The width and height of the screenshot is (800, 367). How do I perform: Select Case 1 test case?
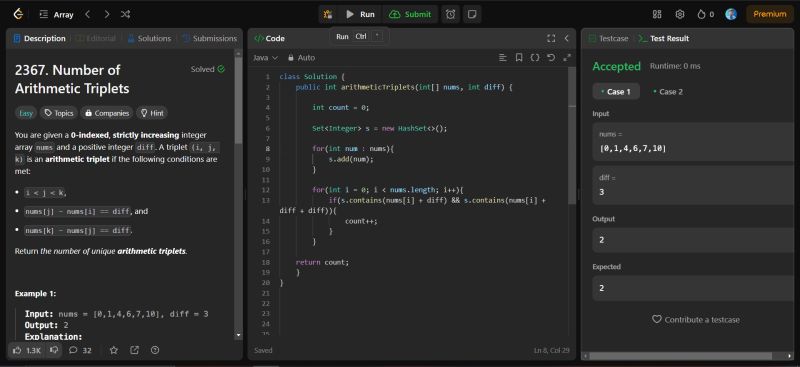tap(616, 91)
